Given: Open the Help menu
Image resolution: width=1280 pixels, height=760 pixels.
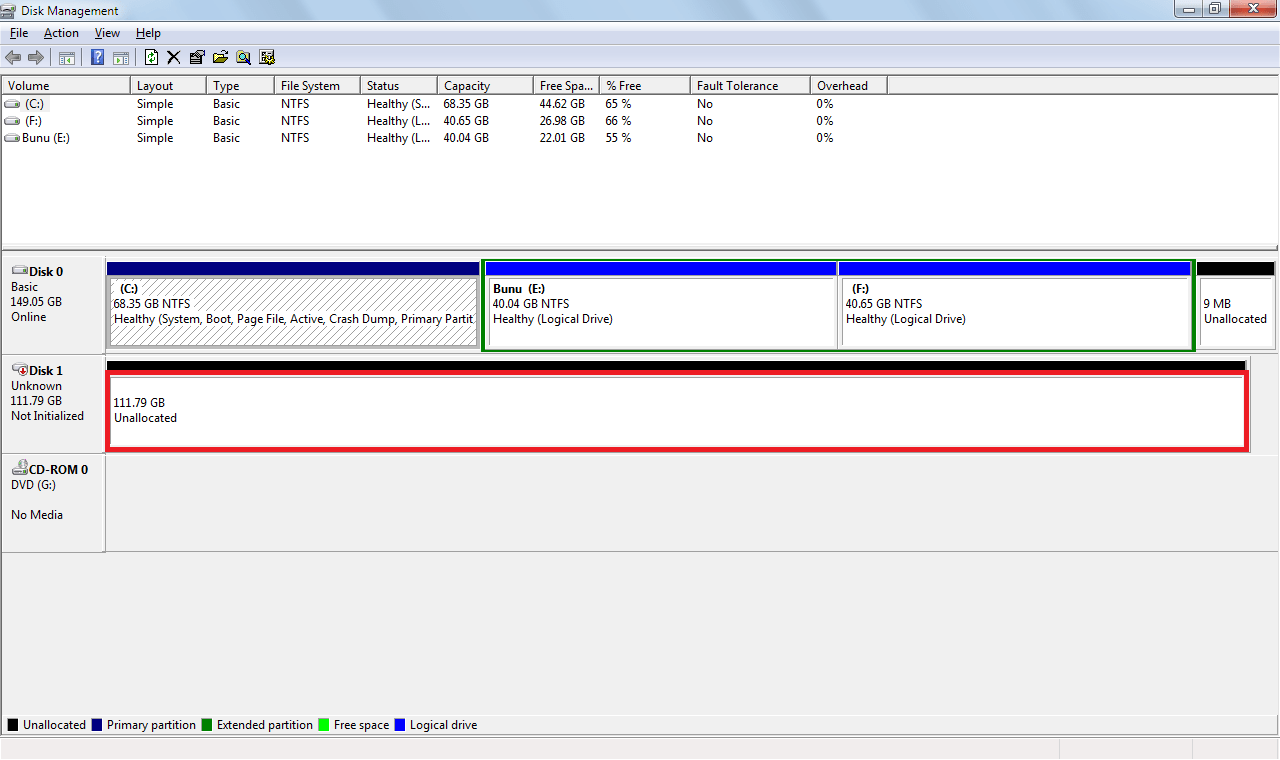Looking at the screenshot, I should 148,33.
